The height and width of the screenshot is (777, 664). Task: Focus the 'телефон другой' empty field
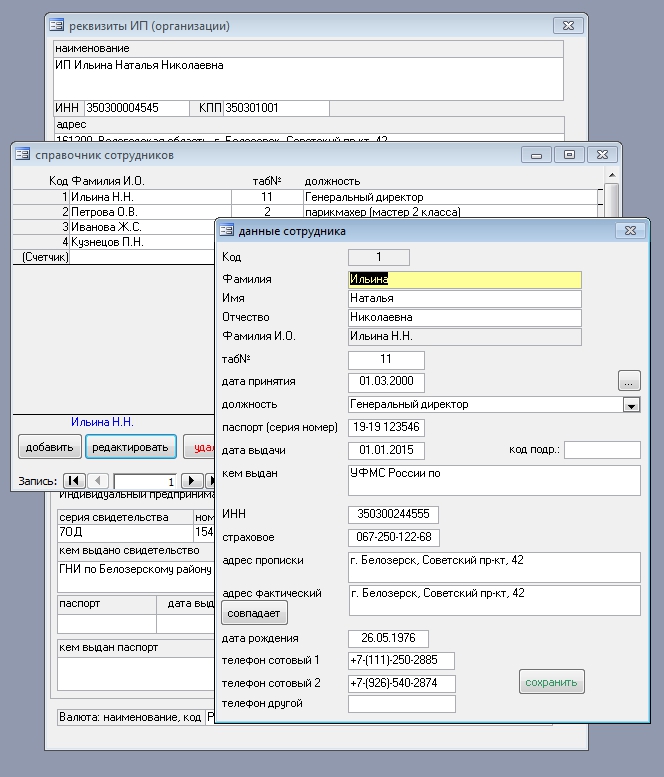point(401,704)
